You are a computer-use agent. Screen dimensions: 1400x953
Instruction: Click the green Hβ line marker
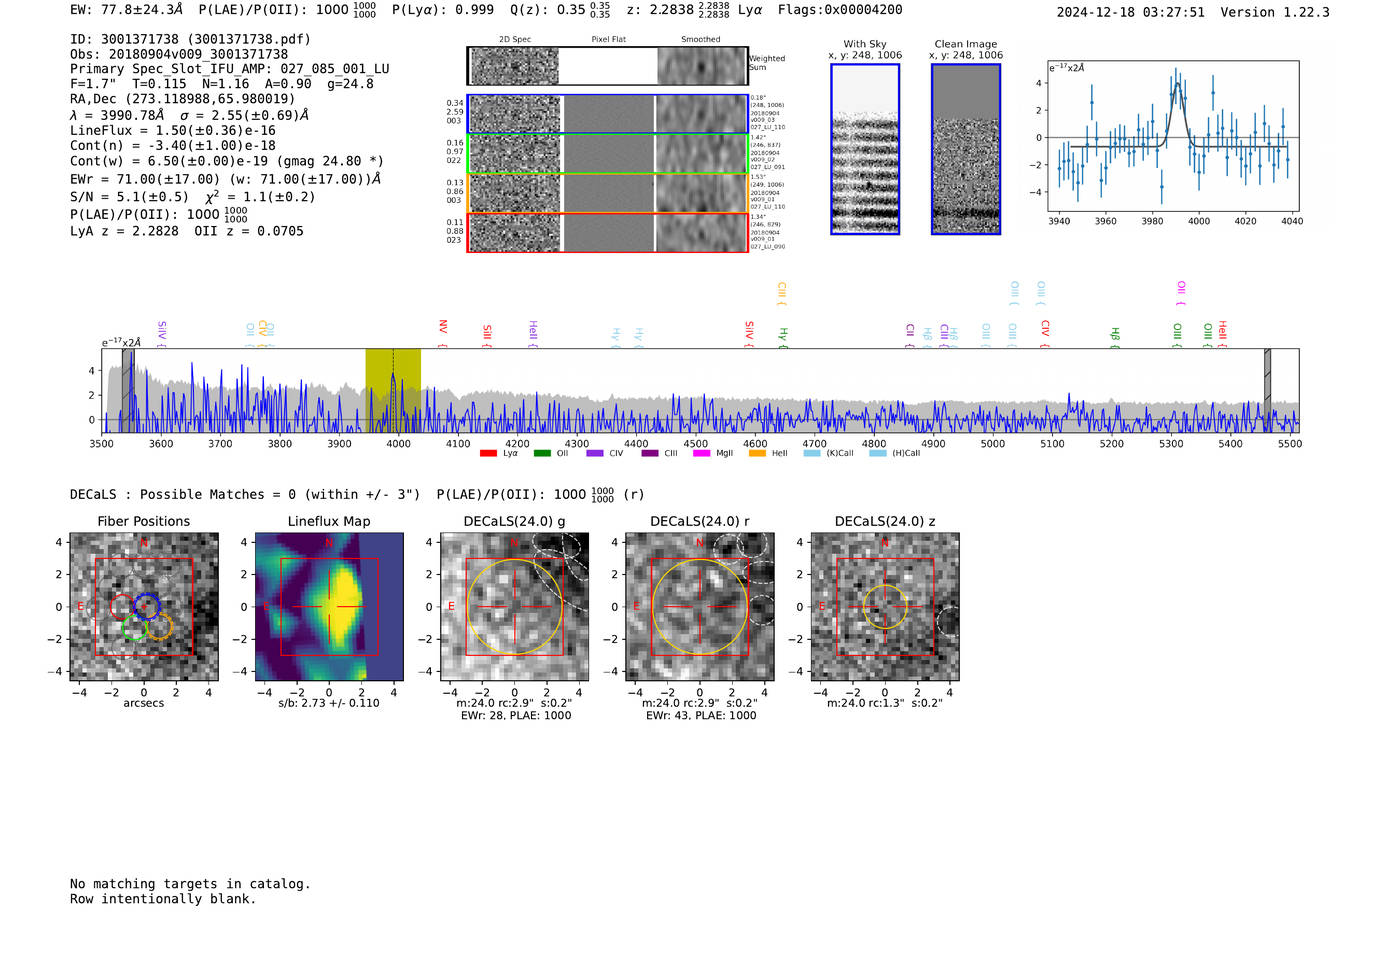(1115, 338)
